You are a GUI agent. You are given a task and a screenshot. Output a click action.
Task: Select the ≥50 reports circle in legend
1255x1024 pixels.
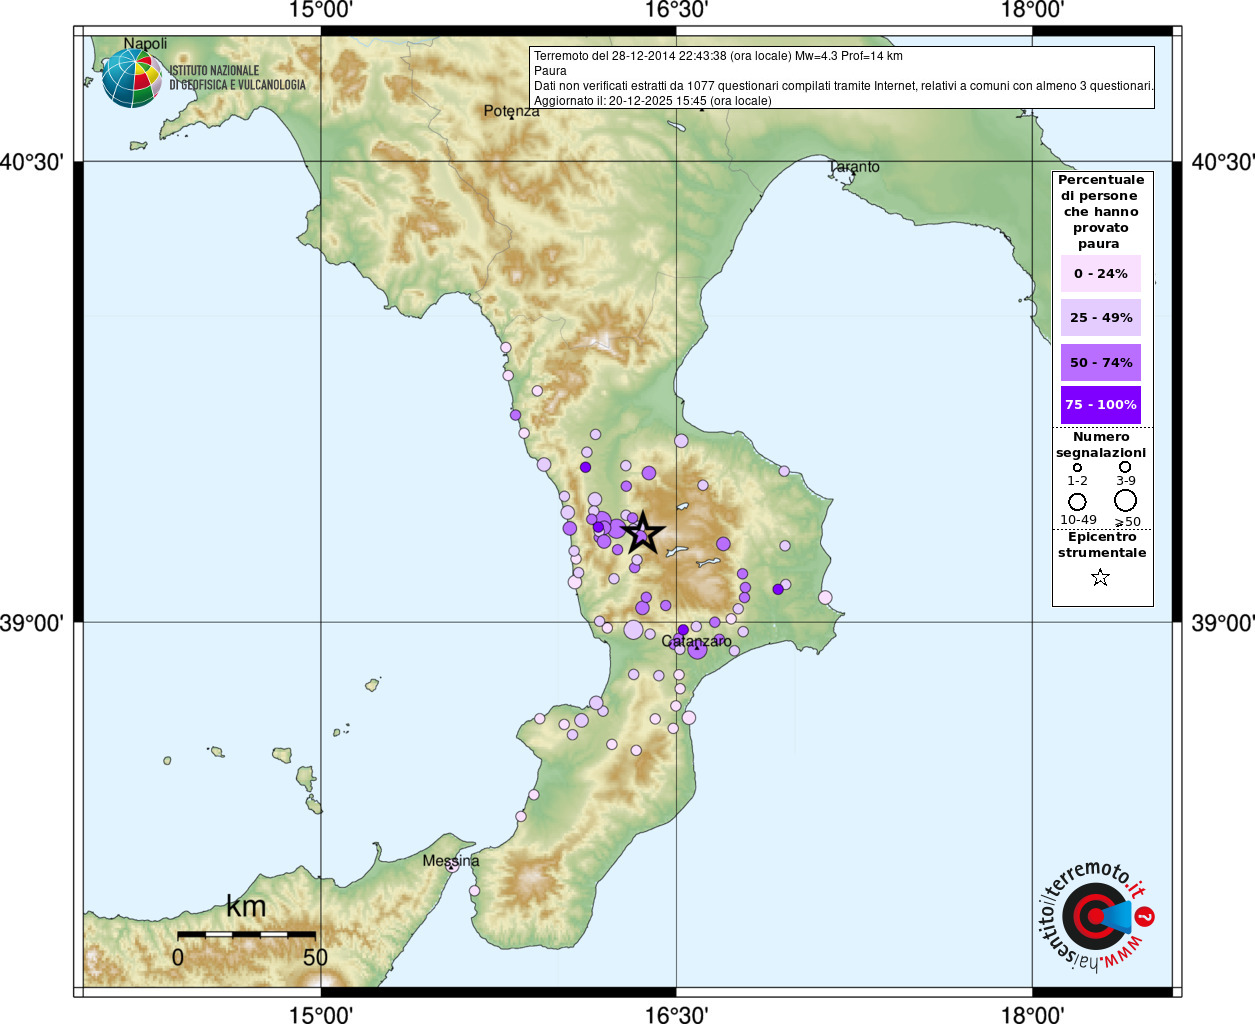(x=1126, y=500)
